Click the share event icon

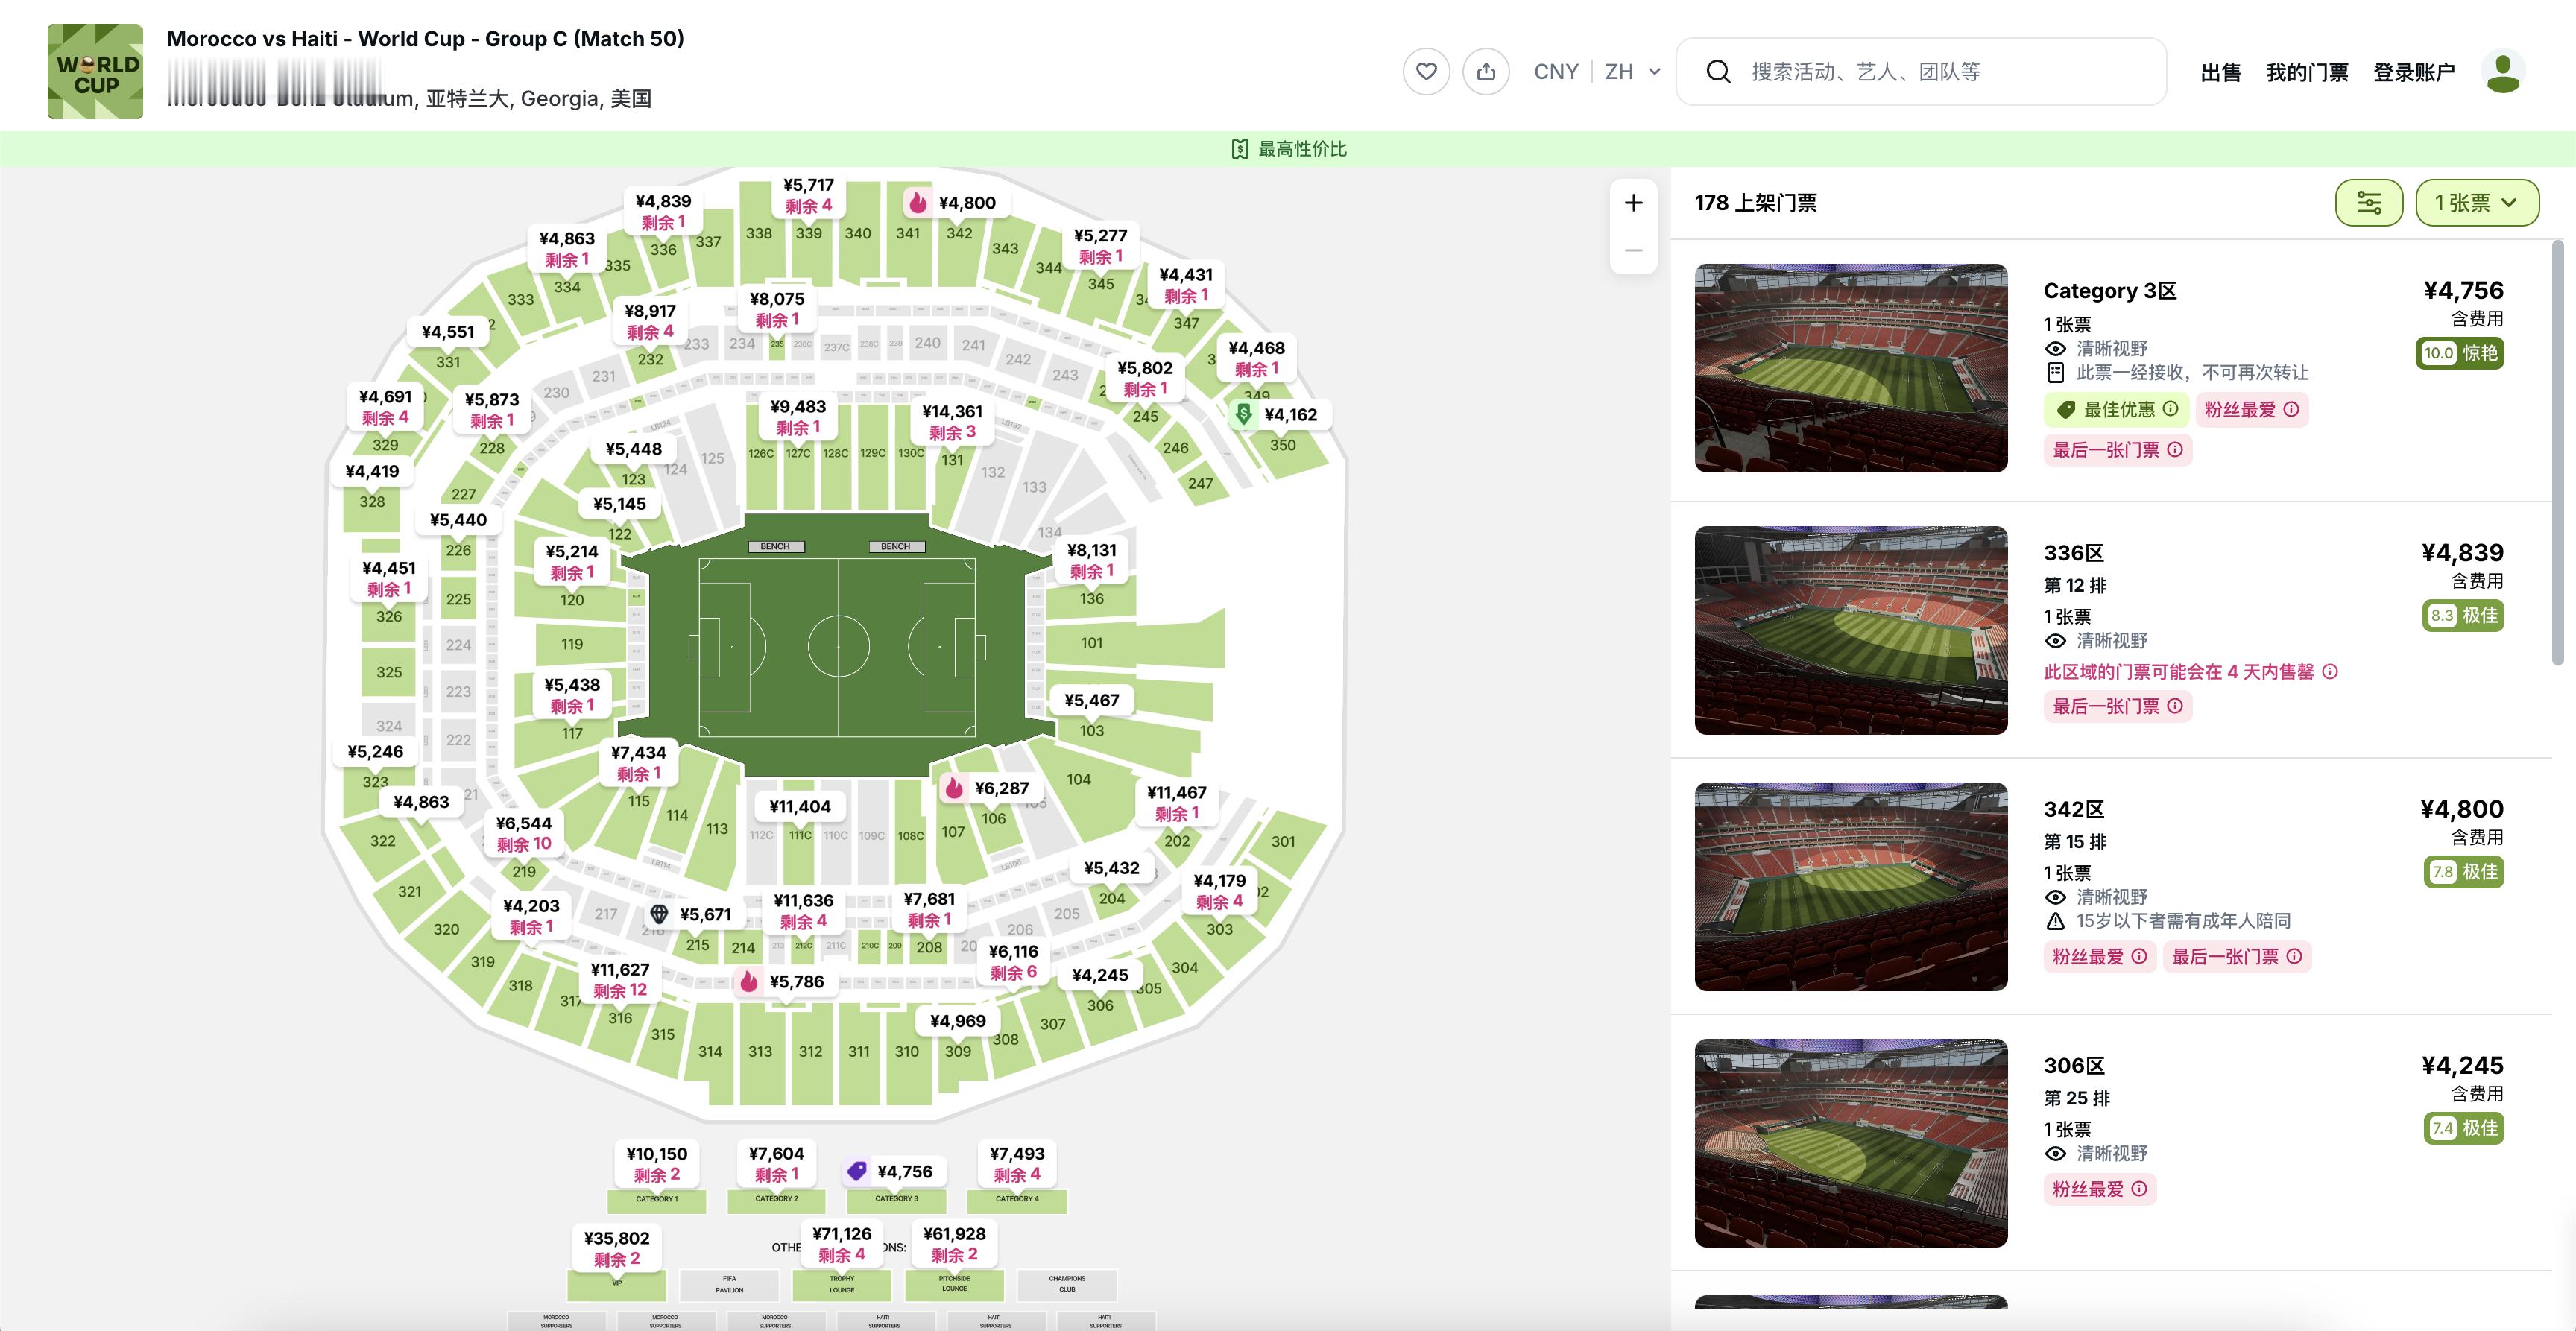(1486, 72)
